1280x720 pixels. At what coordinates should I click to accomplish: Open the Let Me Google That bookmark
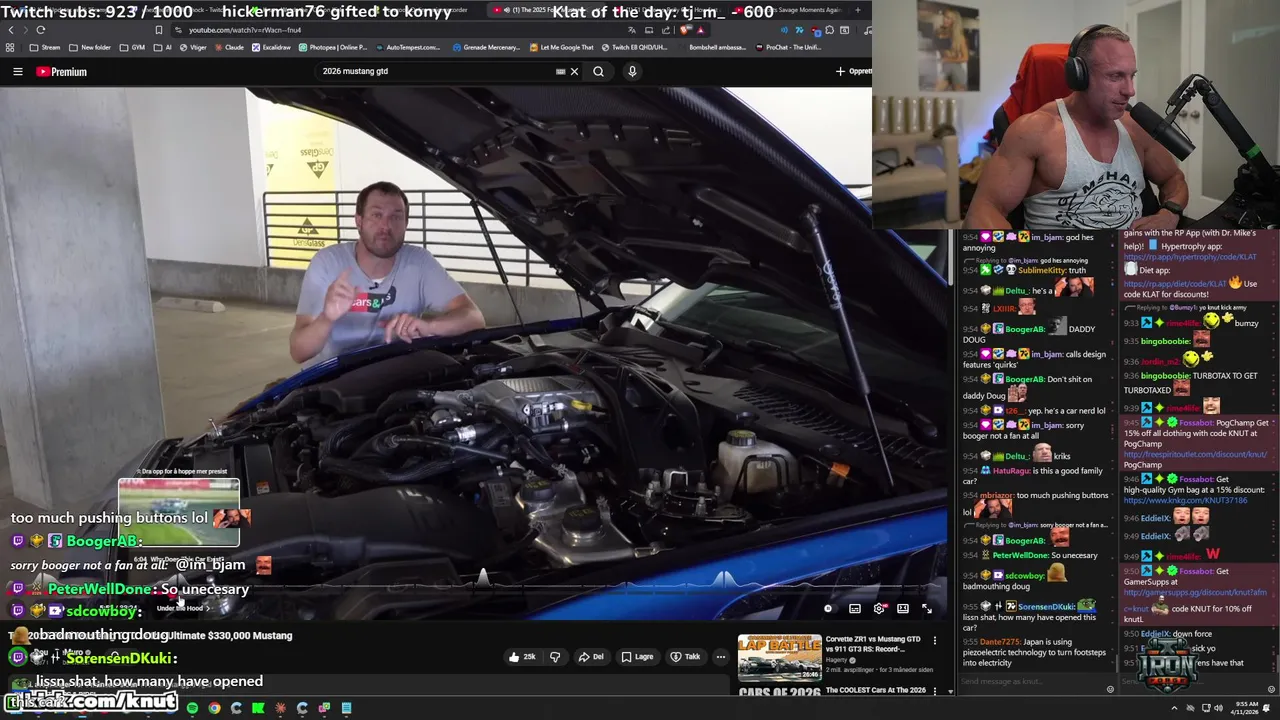click(x=561, y=47)
